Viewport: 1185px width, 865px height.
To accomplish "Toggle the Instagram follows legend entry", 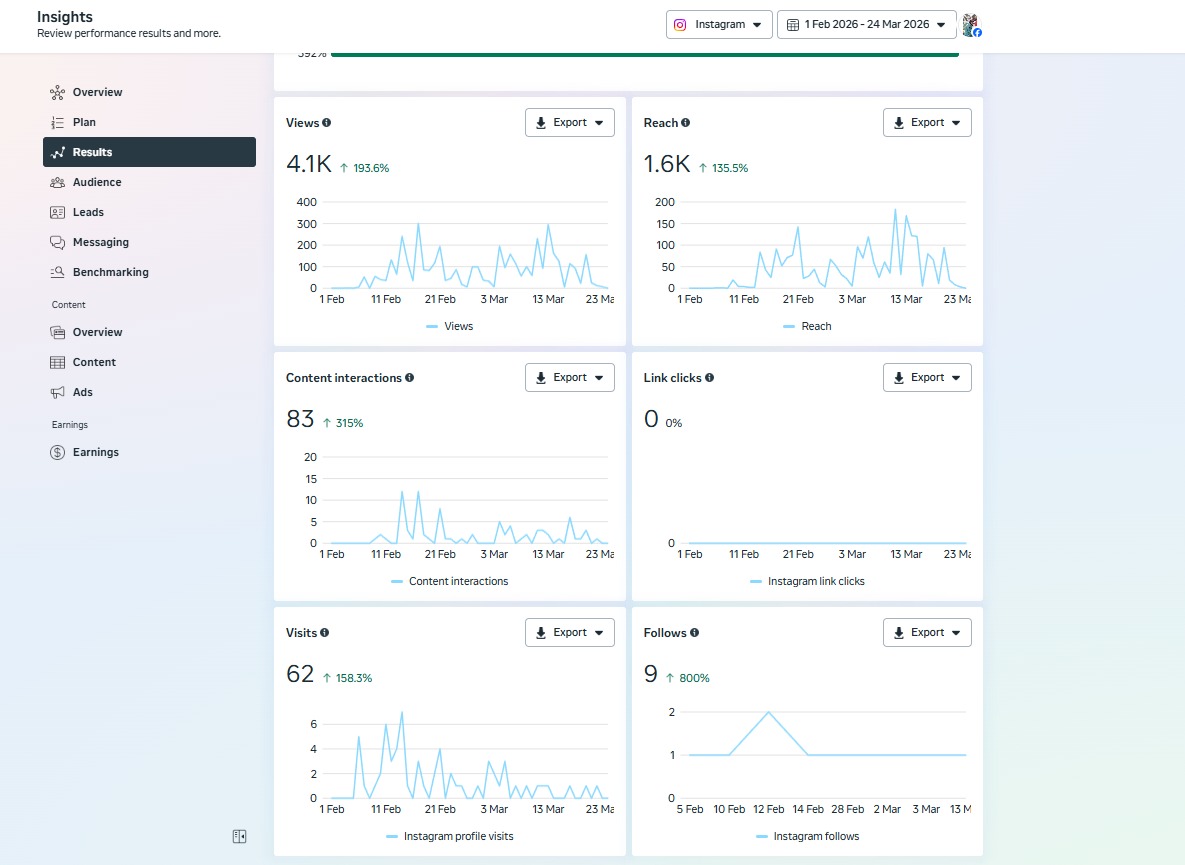I will [x=807, y=836].
